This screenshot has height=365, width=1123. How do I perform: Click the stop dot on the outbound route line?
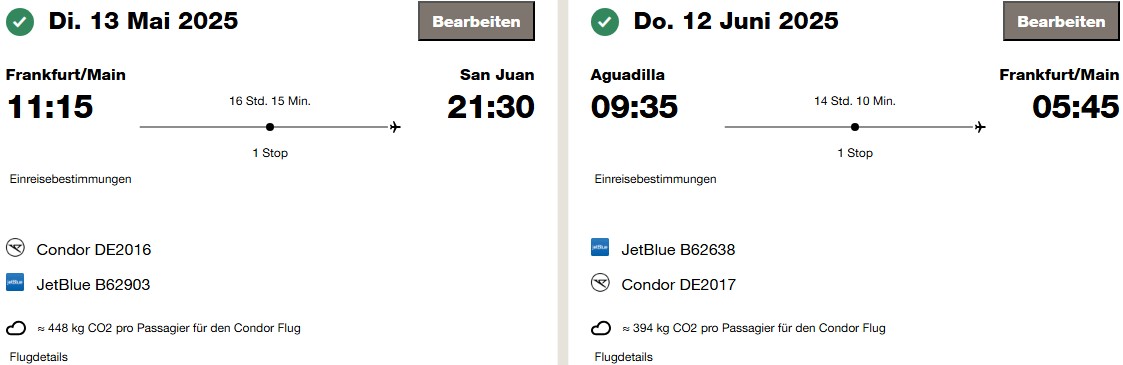coord(269,127)
